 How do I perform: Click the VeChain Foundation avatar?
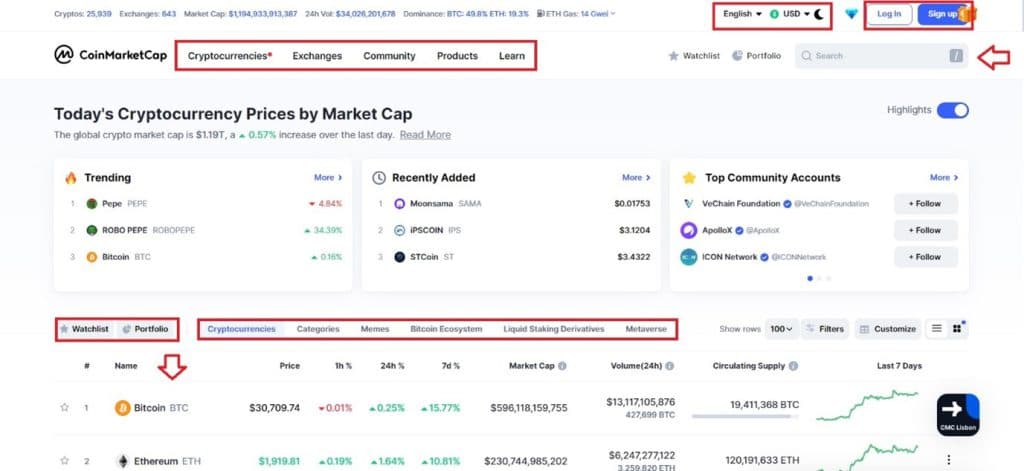688,204
